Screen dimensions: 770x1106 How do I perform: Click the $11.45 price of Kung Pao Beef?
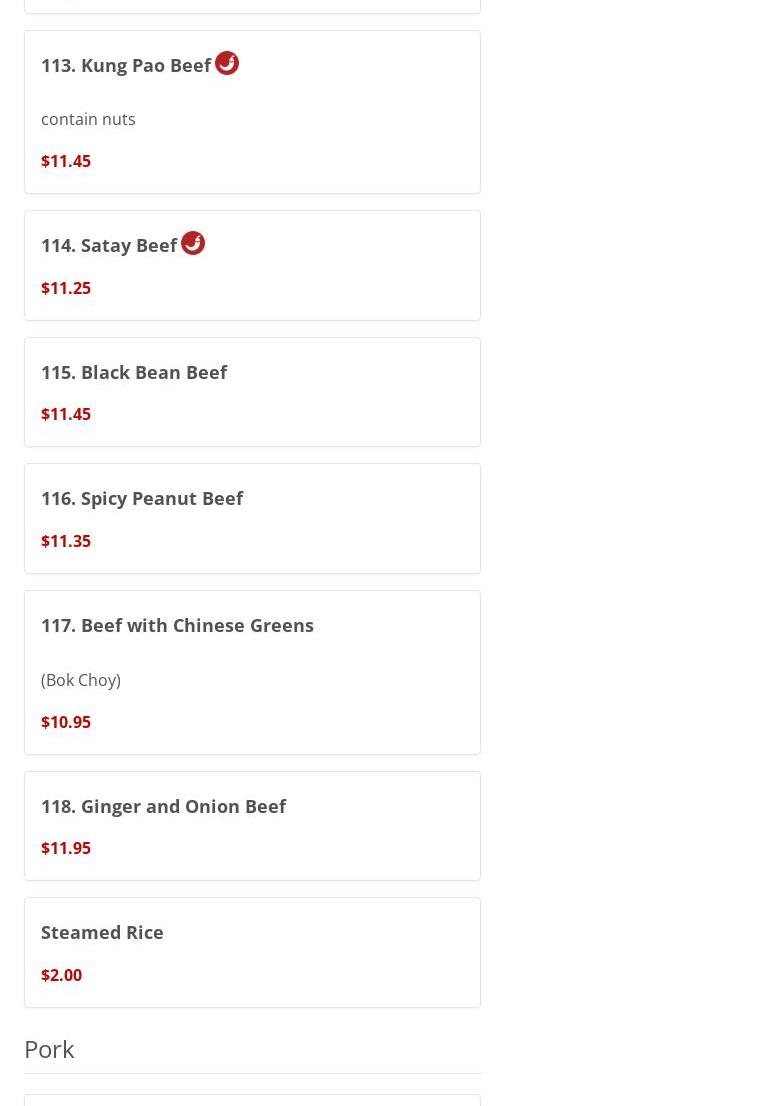[66, 161]
